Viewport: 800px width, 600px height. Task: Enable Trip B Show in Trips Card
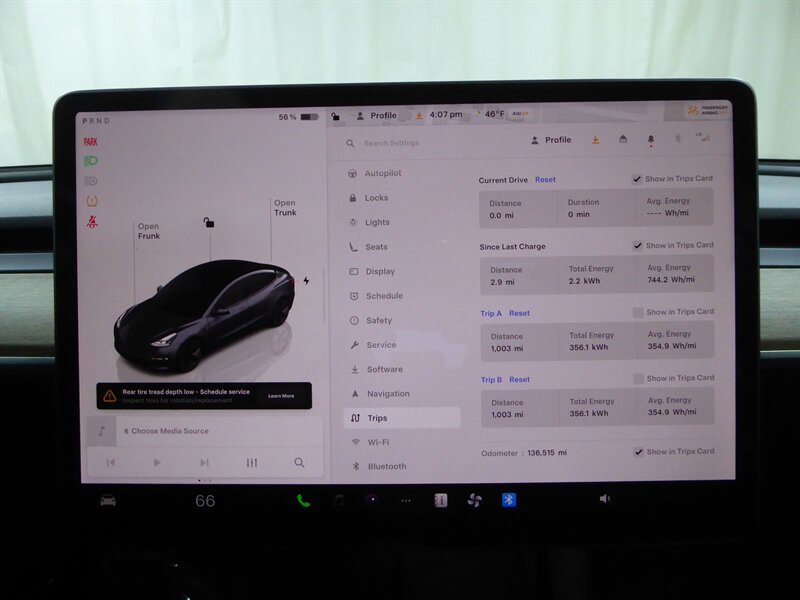point(638,379)
